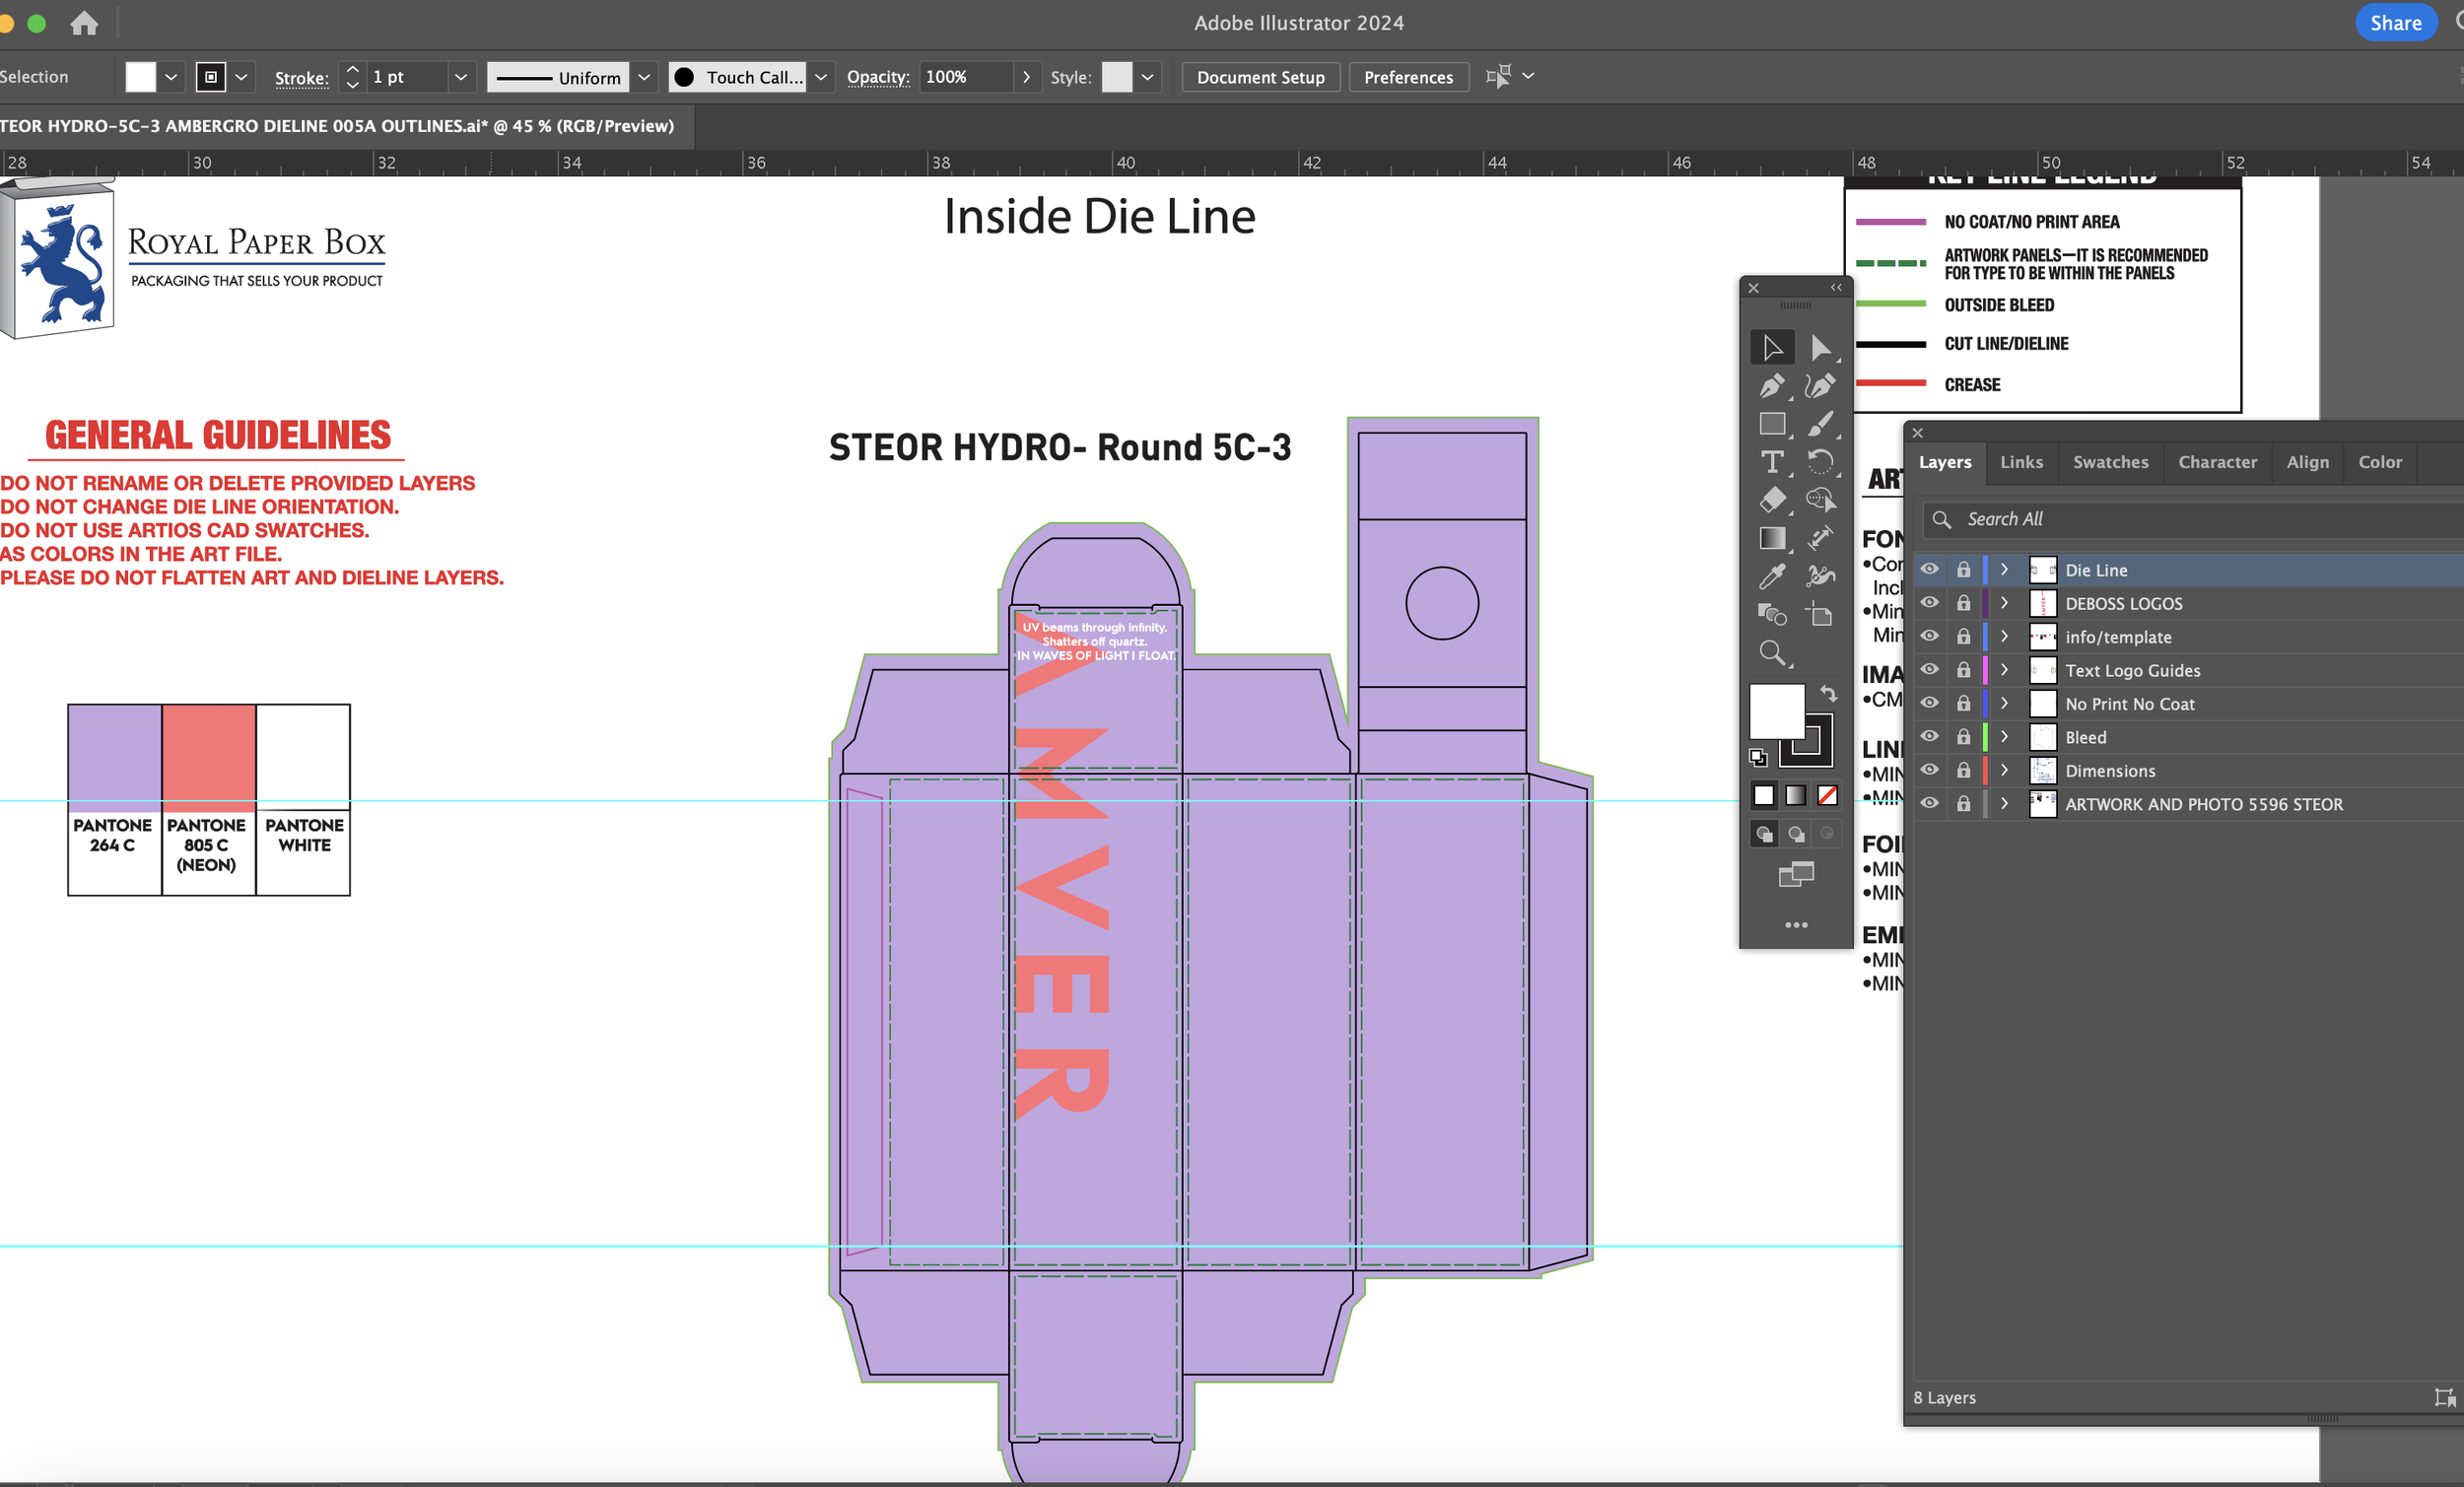Select the Rotate tool

tap(1820, 461)
